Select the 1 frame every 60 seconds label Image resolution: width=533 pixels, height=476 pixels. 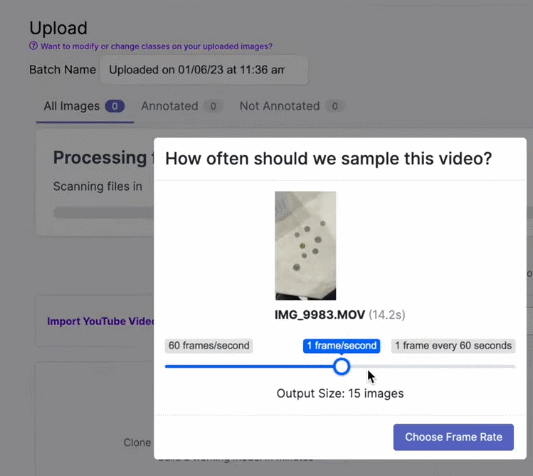coord(453,346)
